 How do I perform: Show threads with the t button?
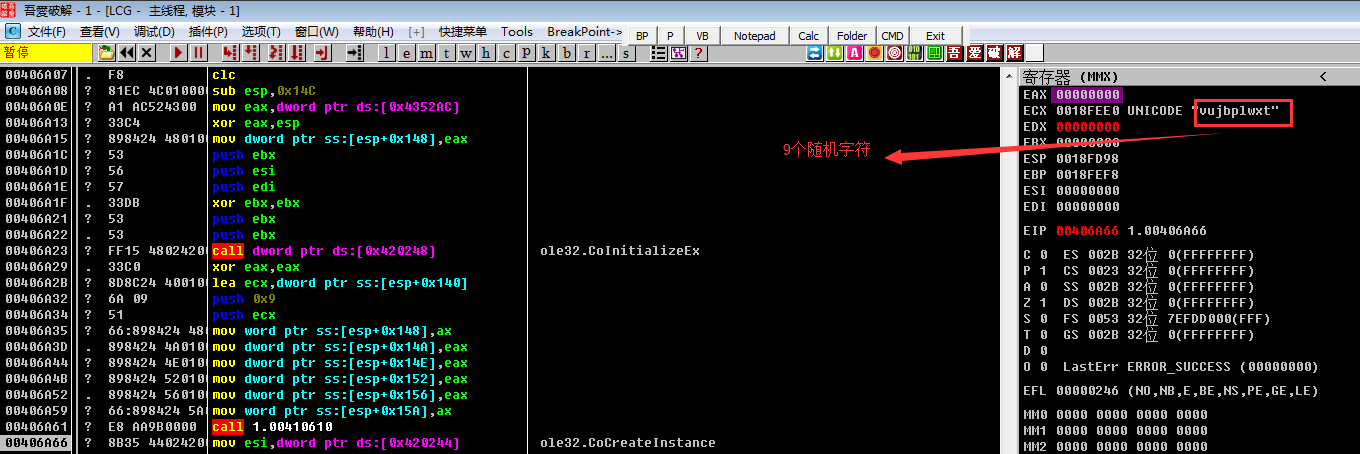pyautogui.click(x=446, y=53)
